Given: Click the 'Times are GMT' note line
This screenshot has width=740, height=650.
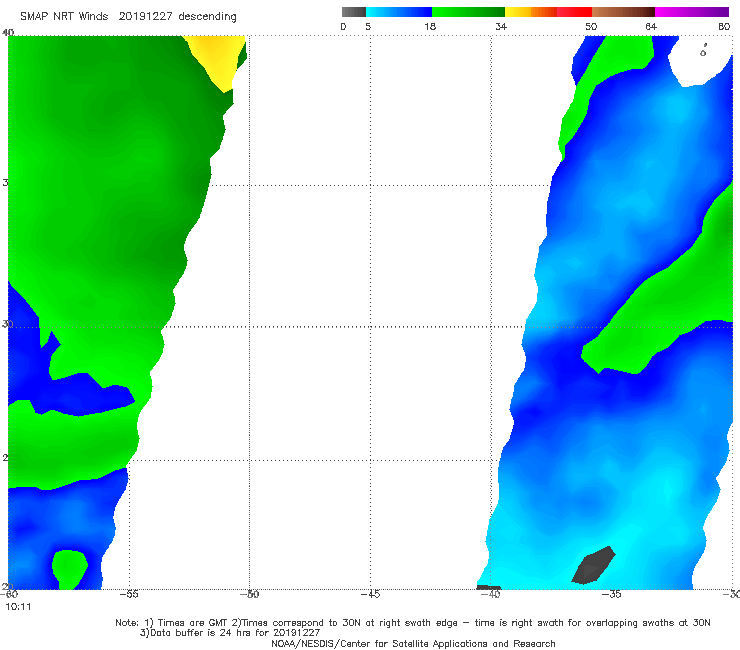Looking at the screenshot, I should 413,623.
